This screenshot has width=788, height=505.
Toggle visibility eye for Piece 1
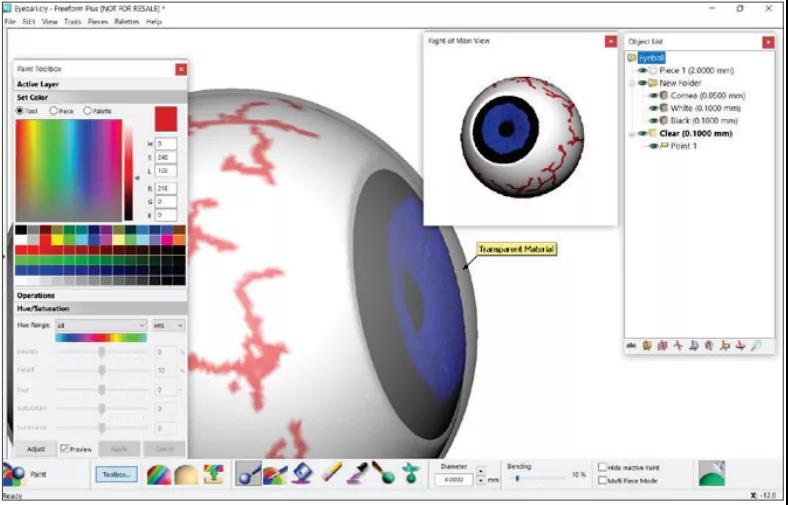pyautogui.click(x=643, y=71)
